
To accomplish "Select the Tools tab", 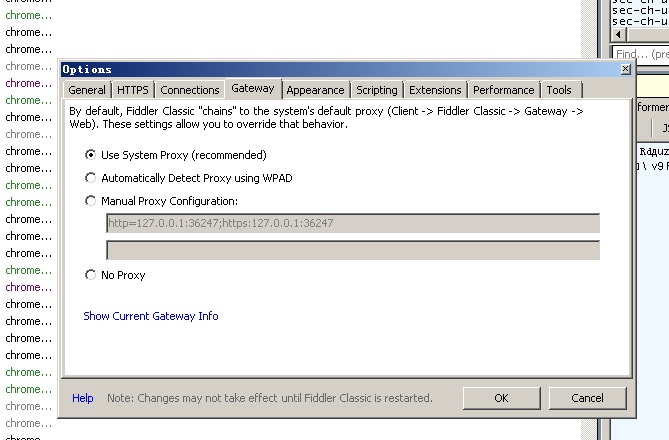I will (x=559, y=90).
